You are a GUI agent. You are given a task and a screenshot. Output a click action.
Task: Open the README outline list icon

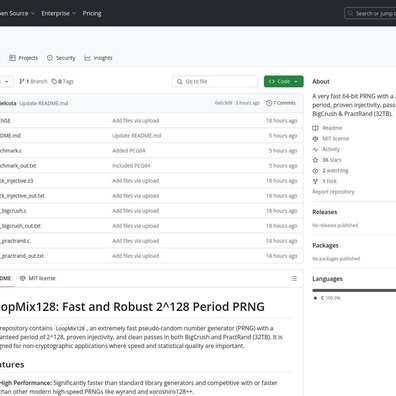coord(294,278)
